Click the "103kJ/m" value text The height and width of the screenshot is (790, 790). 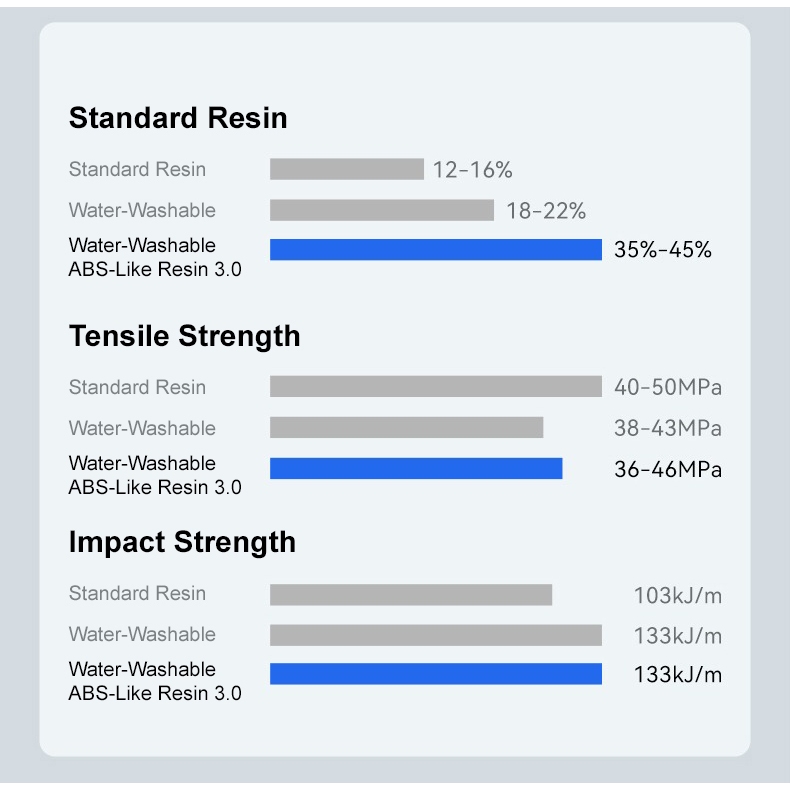click(x=677, y=596)
